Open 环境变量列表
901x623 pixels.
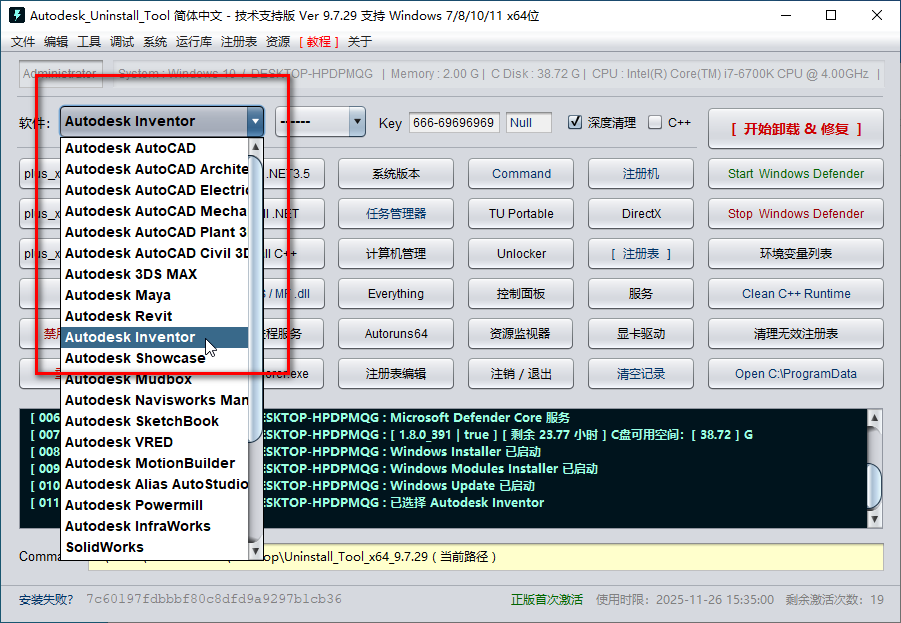796,253
